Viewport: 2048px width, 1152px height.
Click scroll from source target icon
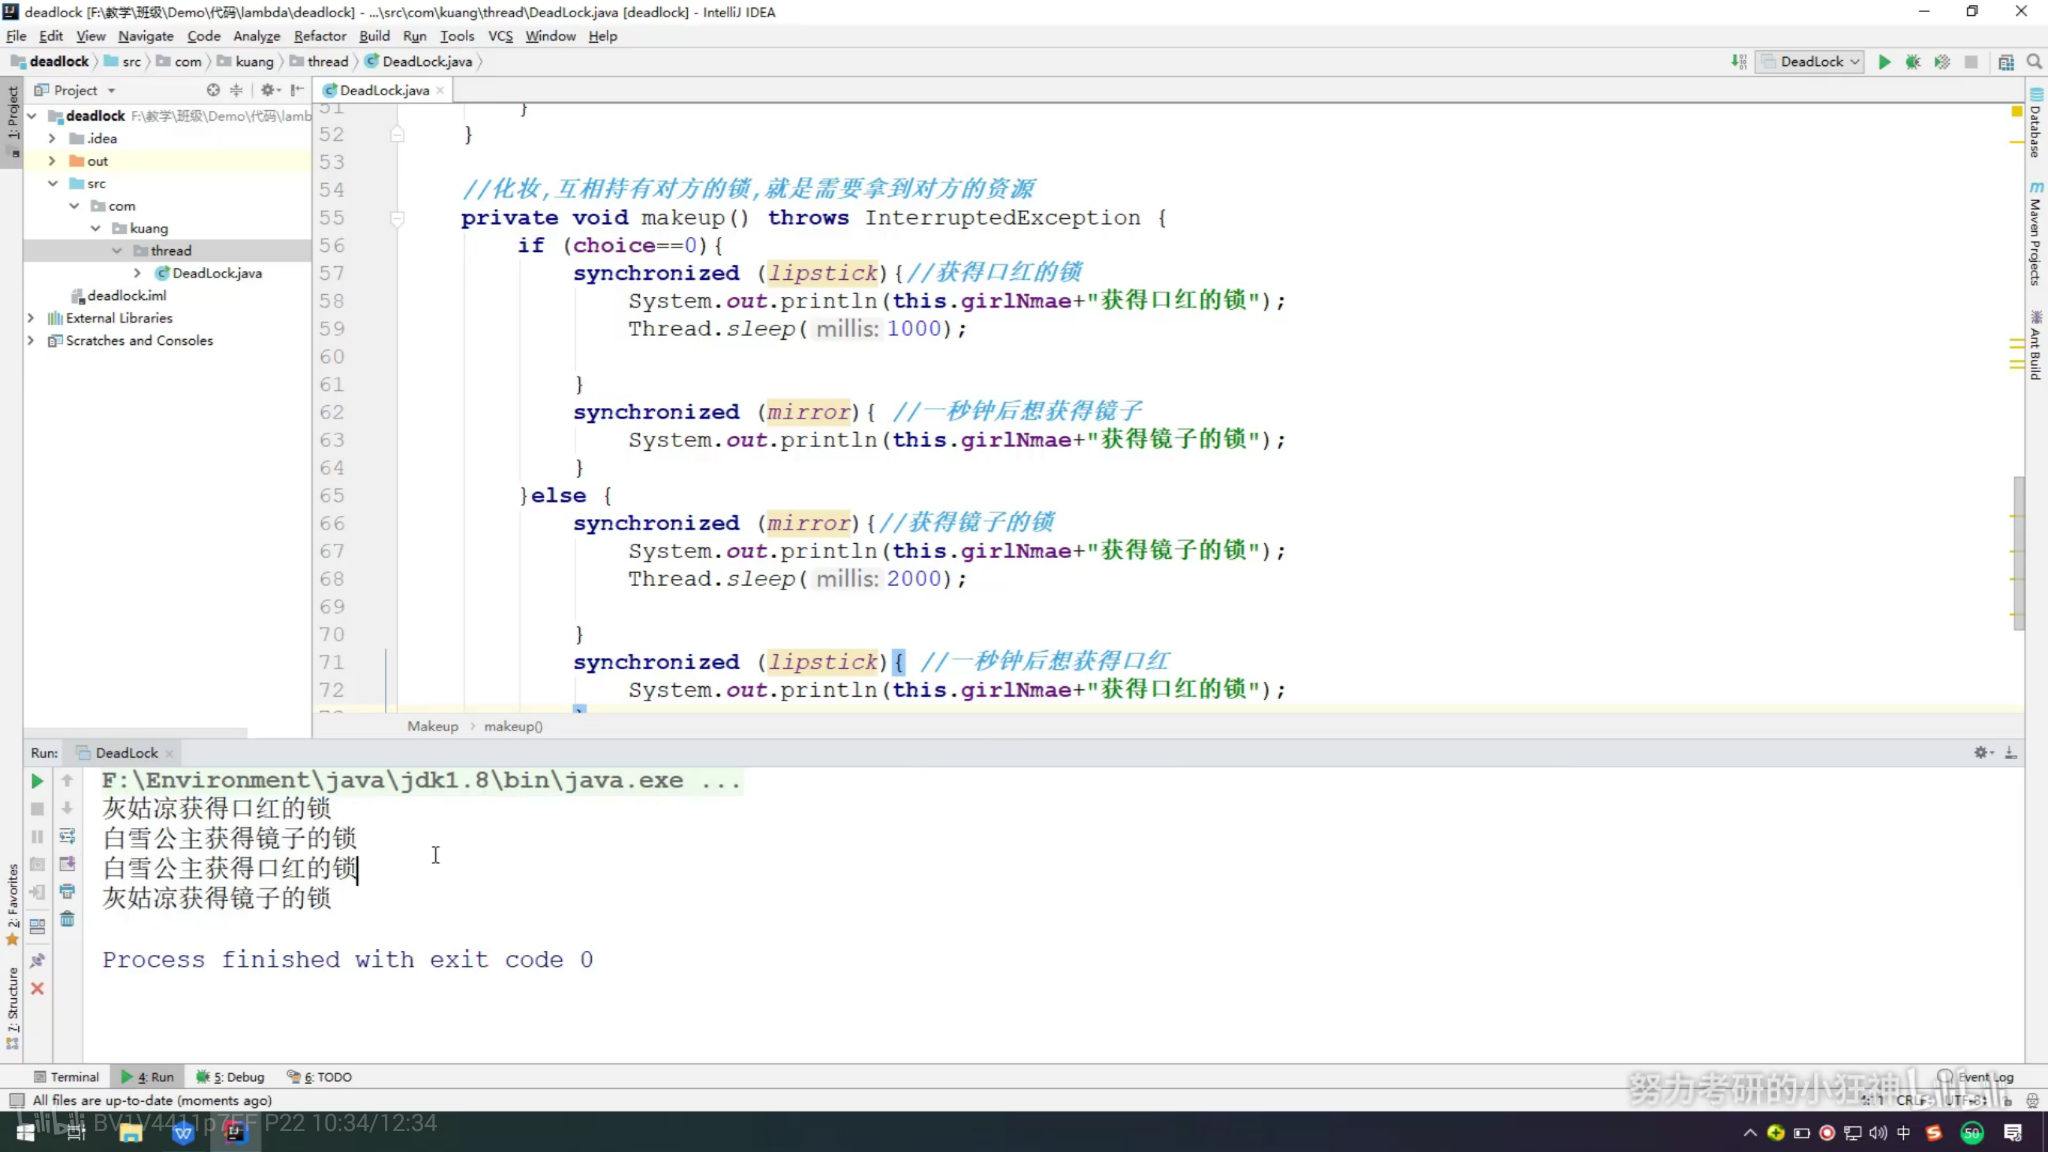(x=213, y=90)
